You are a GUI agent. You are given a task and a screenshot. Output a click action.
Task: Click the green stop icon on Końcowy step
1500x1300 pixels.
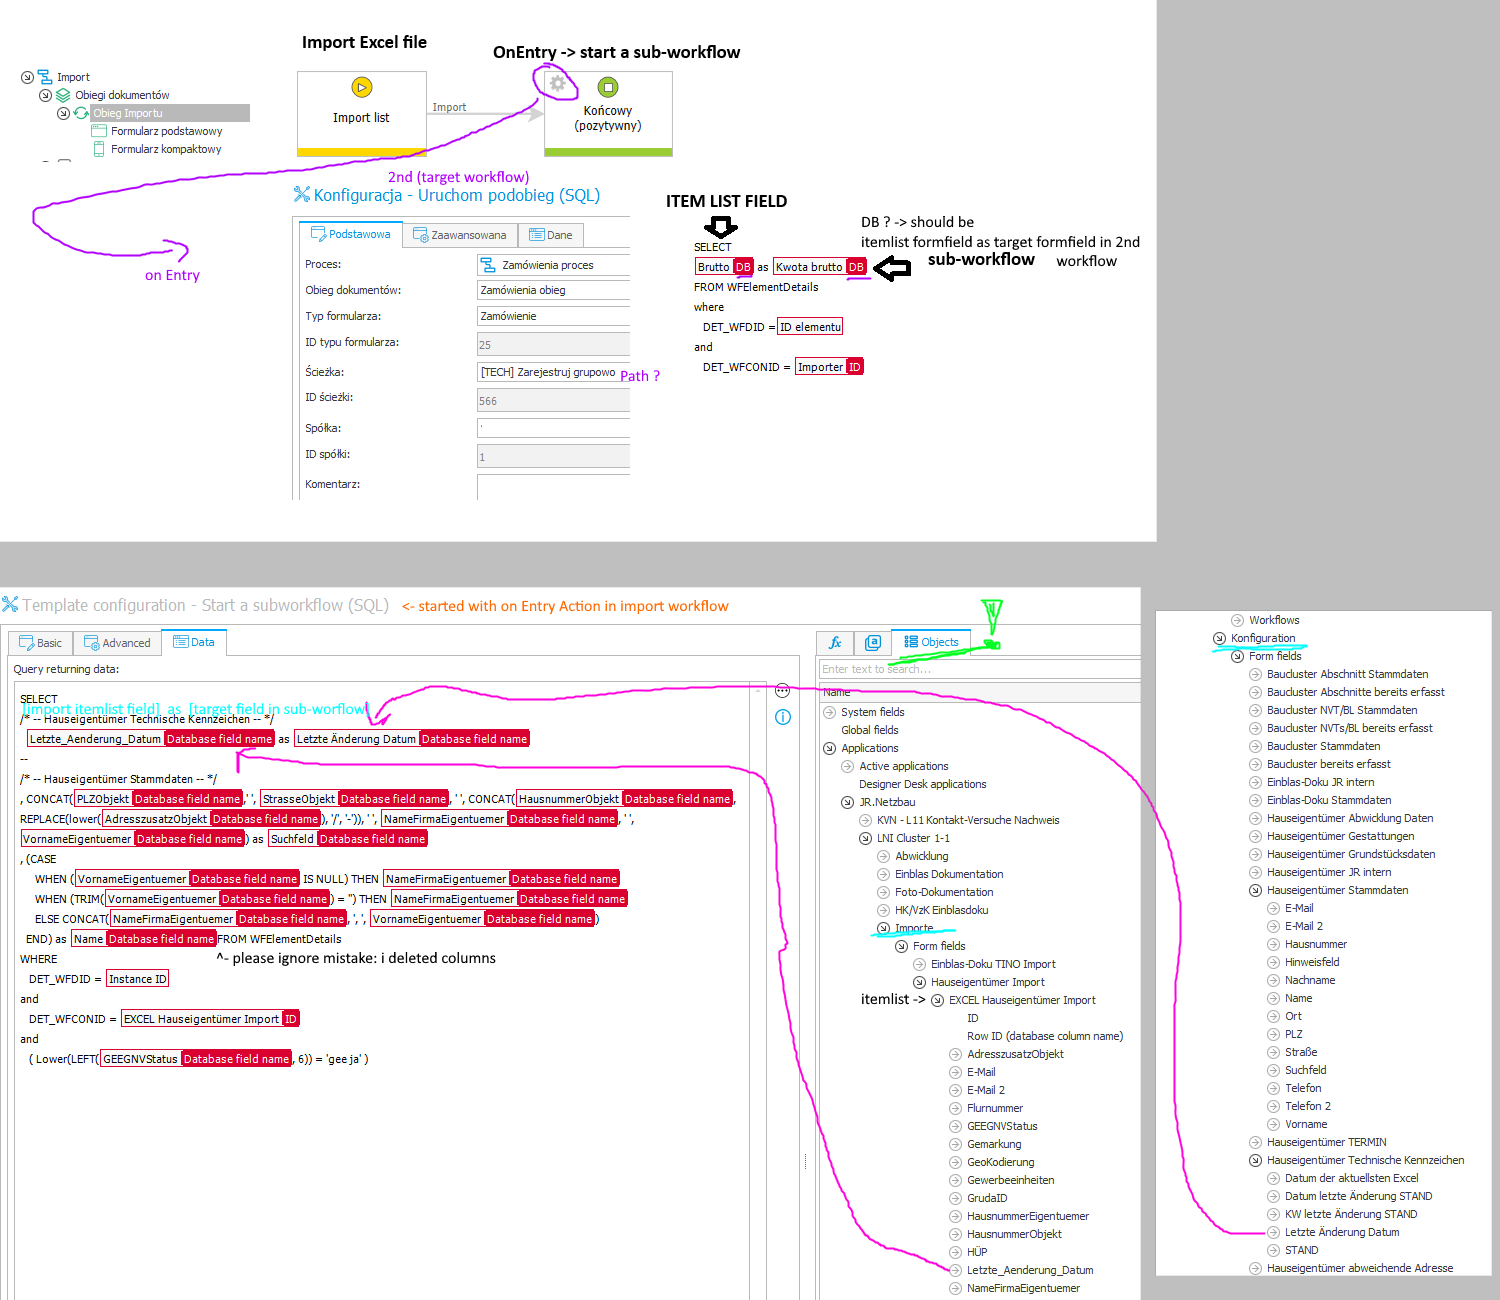(608, 87)
